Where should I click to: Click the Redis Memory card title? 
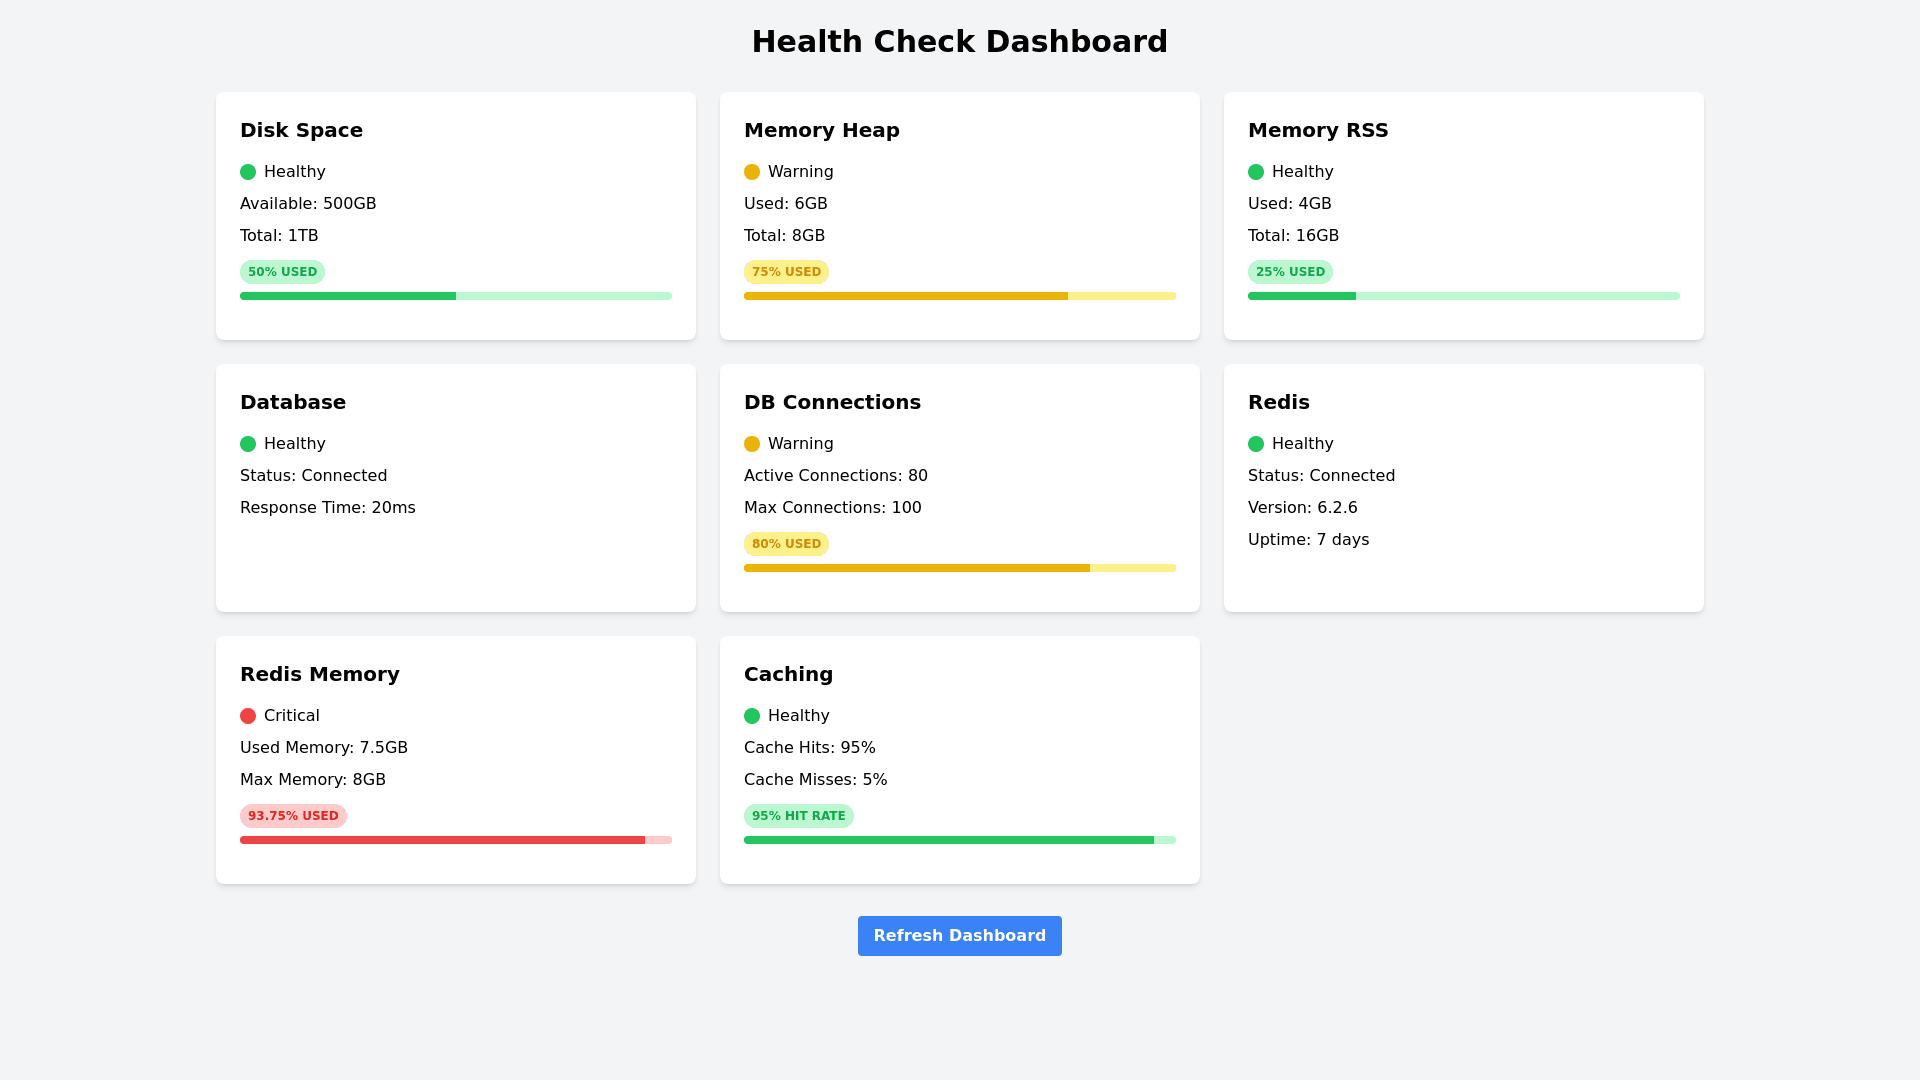point(320,674)
